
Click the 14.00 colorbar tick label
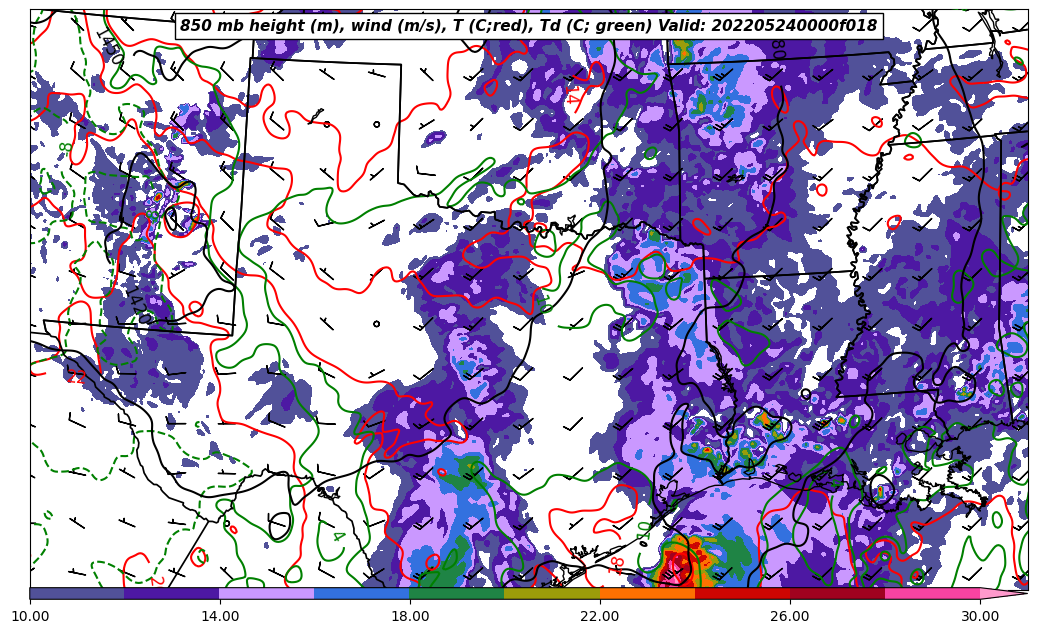pos(220,616)
